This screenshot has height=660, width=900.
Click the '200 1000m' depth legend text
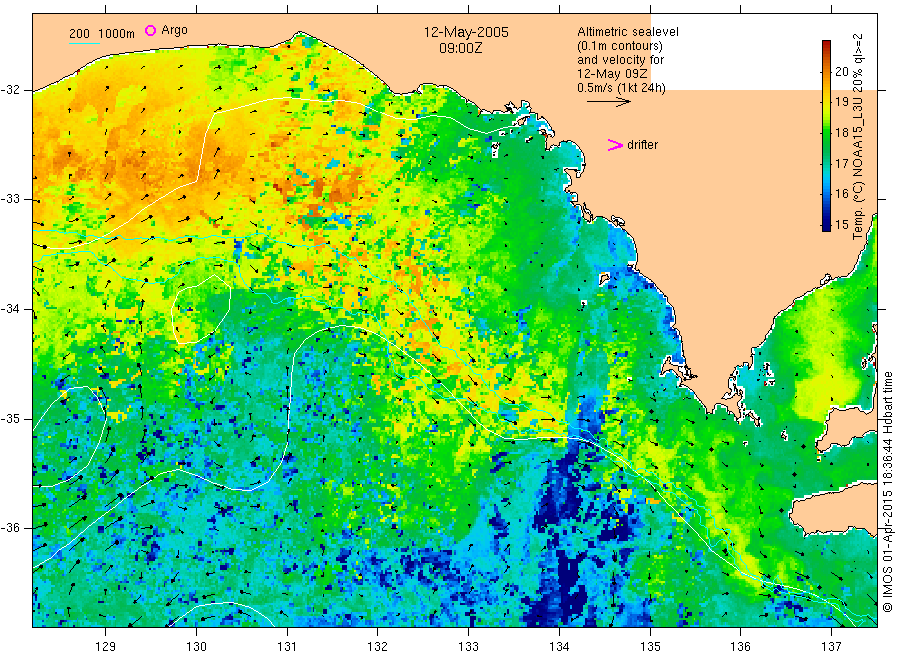click(x=102, y=34)
